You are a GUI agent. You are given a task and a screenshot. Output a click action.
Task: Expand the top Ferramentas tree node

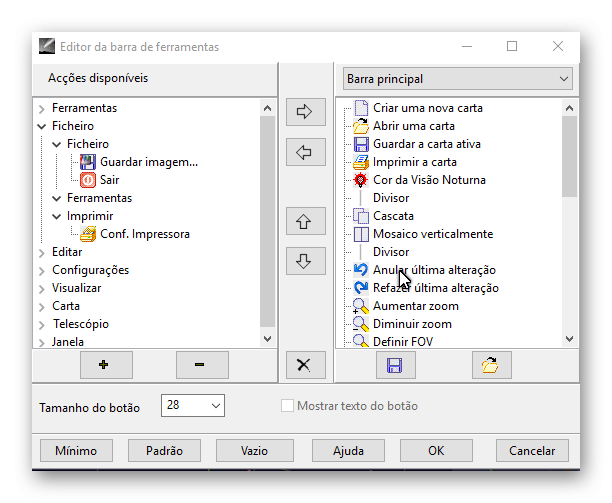42,109
